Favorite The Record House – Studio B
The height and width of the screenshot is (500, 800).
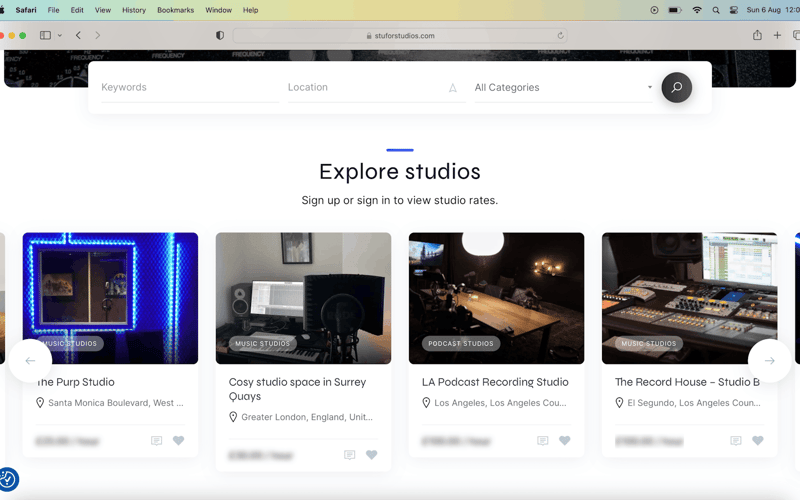(758, 440)
